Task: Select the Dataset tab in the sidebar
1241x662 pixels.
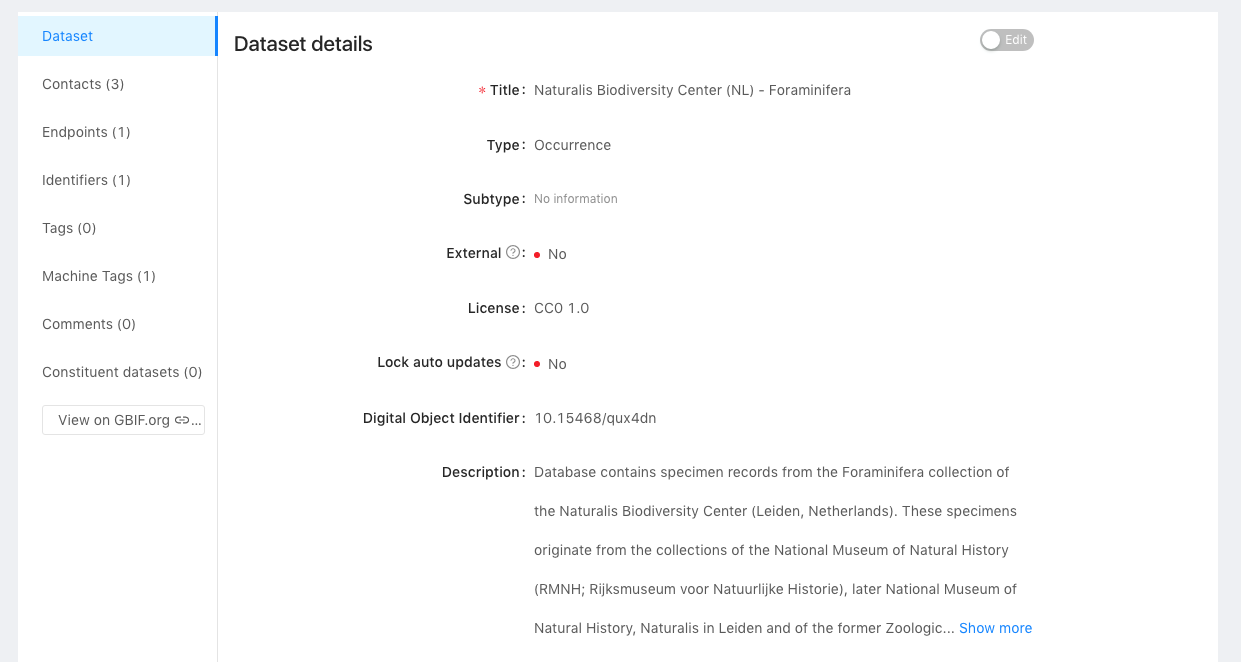Action: (x=66, y=36)
